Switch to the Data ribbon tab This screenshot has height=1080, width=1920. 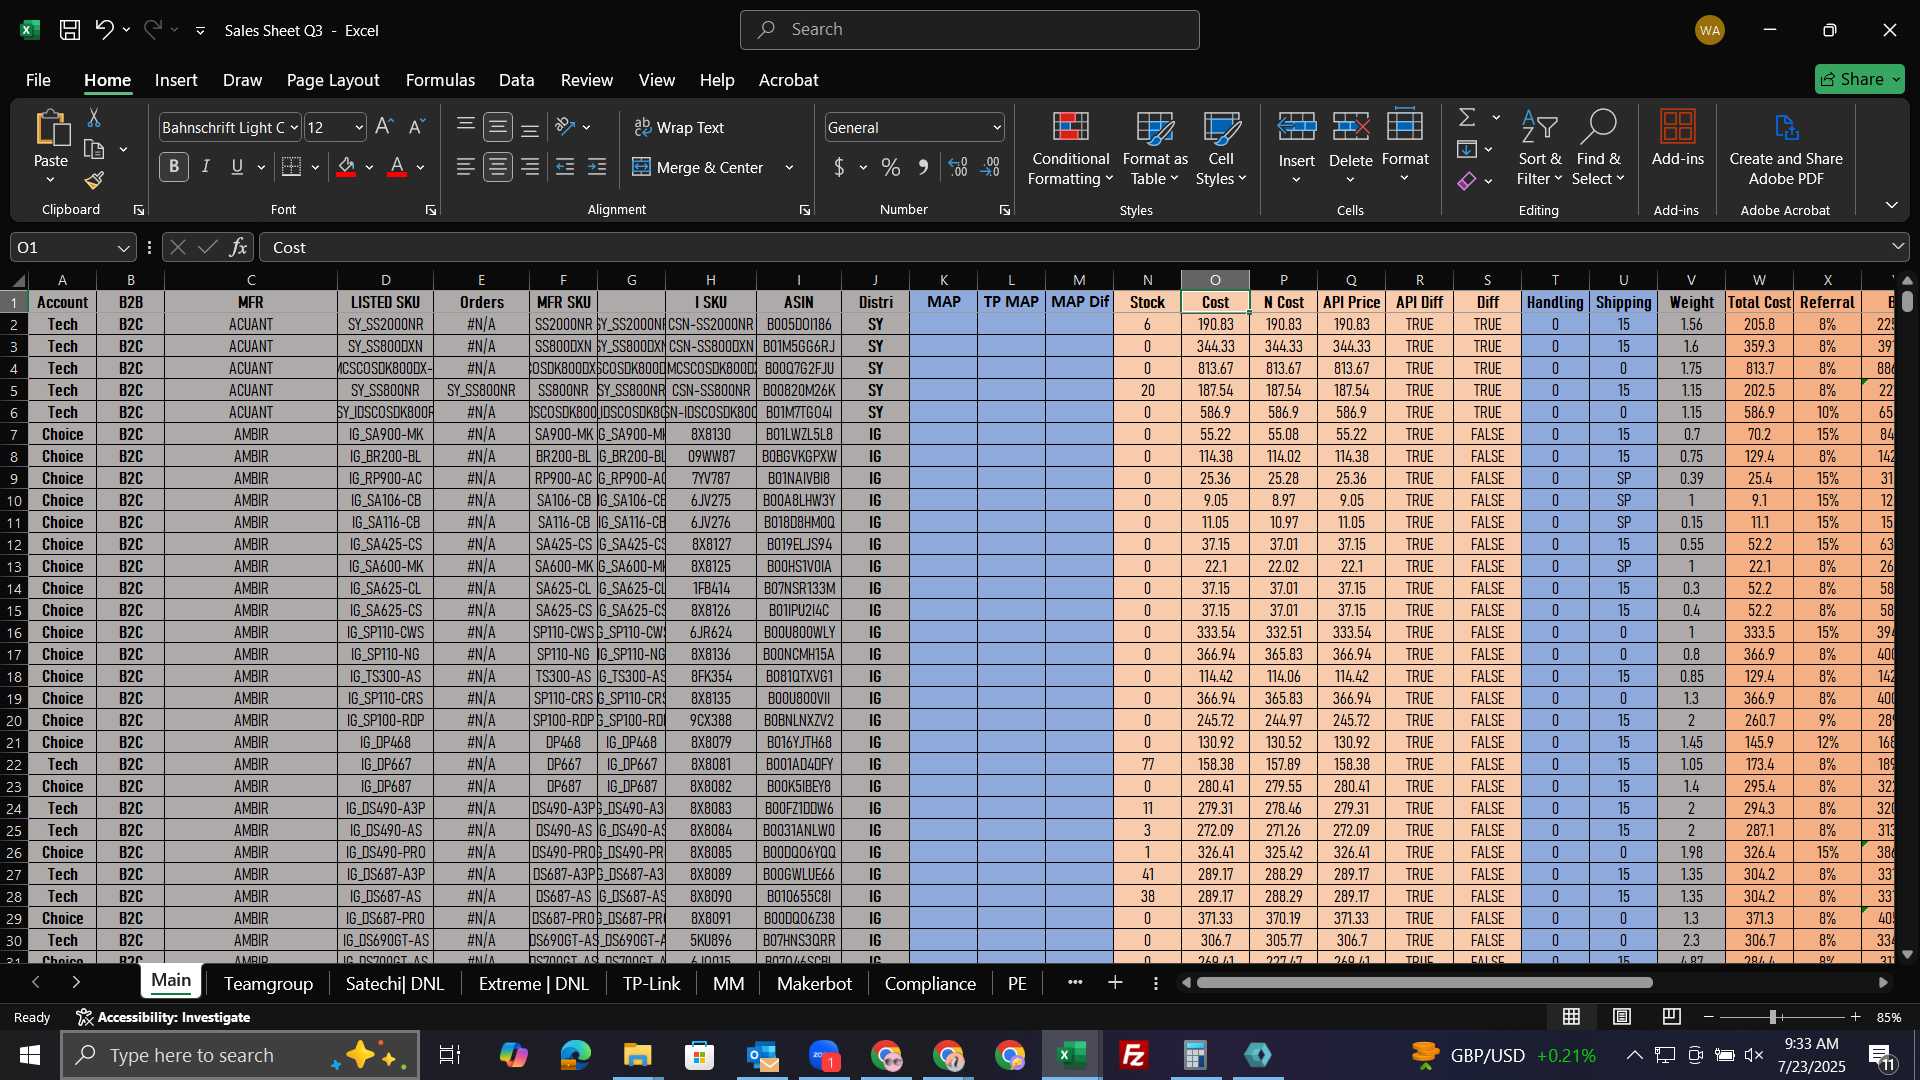click(516, 80)
